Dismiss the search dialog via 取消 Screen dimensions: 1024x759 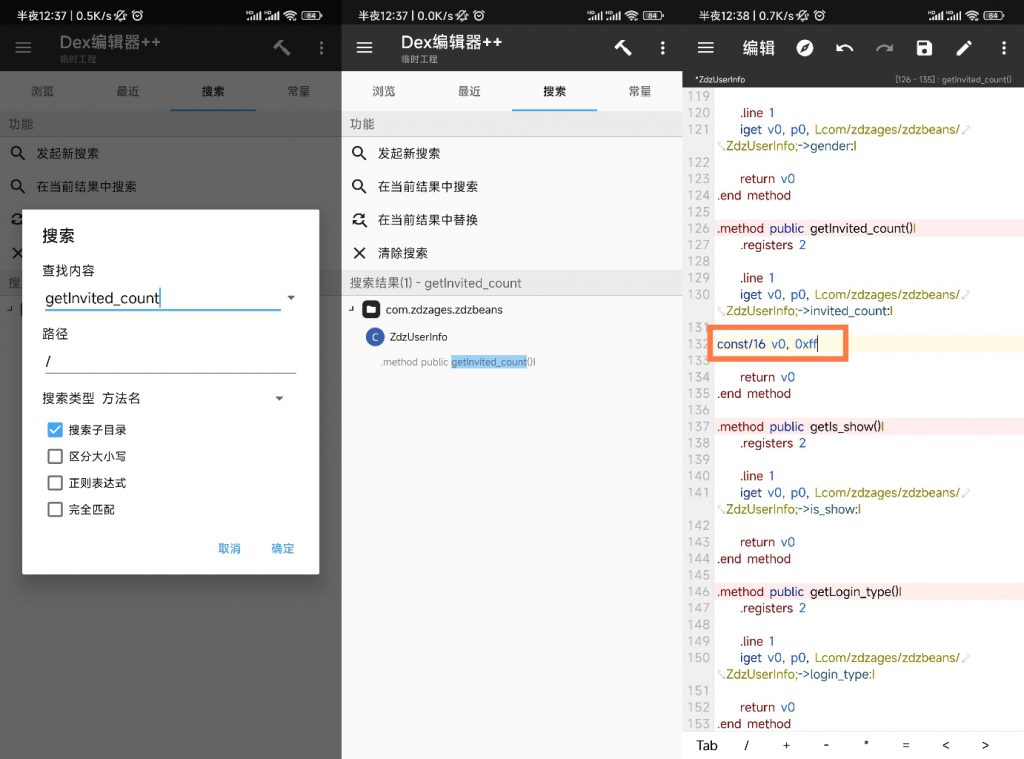[229, 548]
